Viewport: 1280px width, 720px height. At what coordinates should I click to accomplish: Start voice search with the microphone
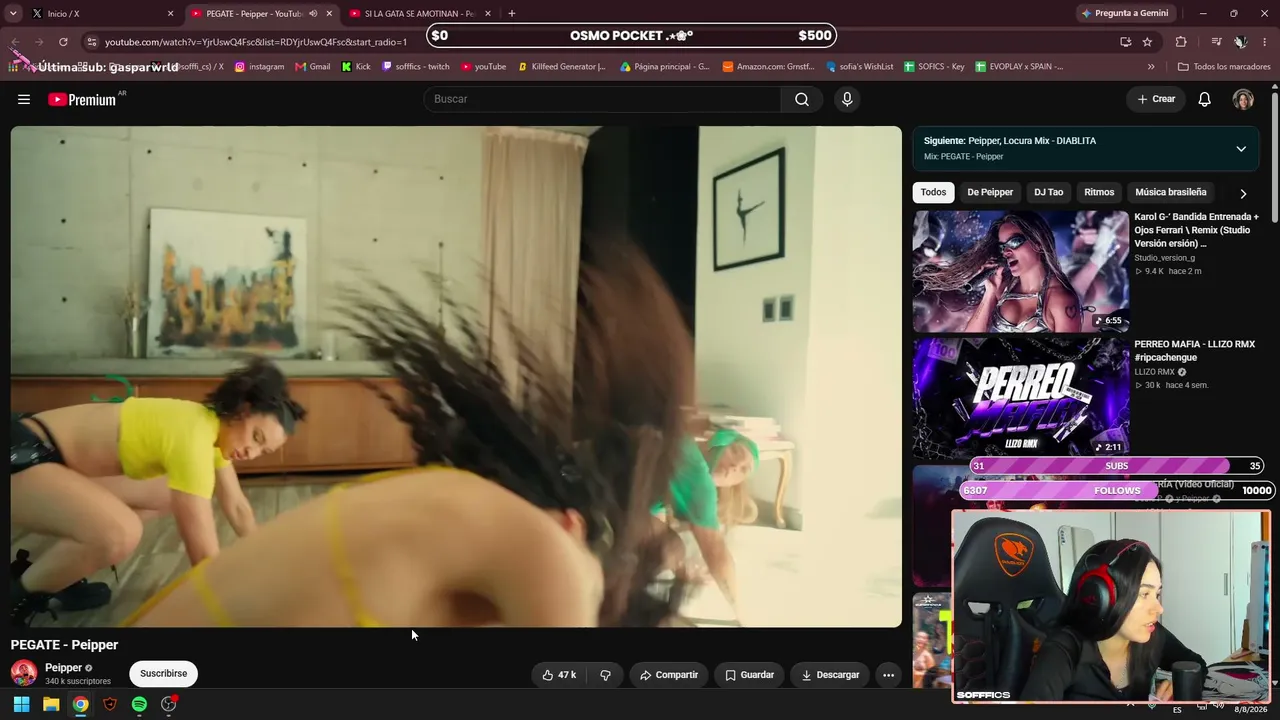click(847, 99)
